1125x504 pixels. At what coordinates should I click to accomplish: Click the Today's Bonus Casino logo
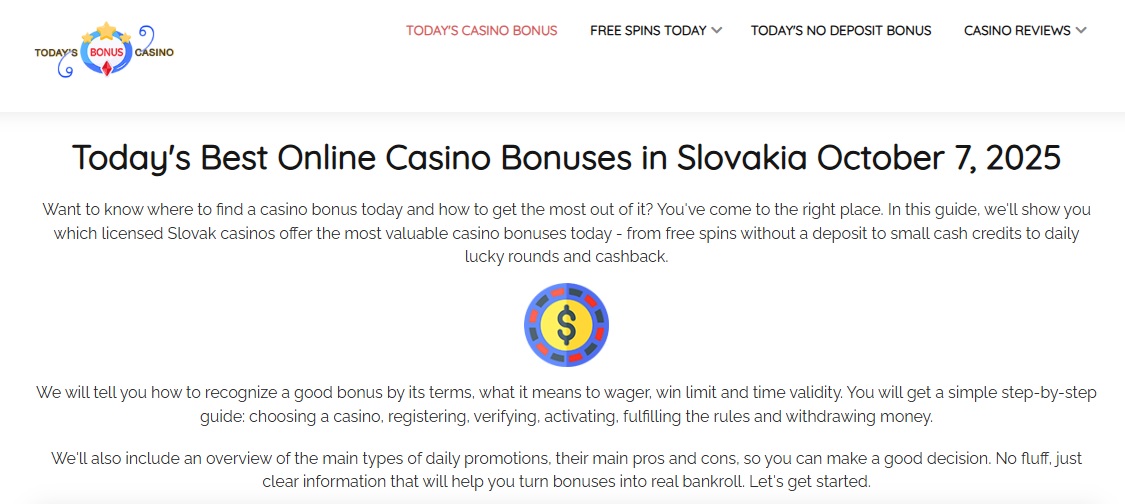(x=104, y=51)
